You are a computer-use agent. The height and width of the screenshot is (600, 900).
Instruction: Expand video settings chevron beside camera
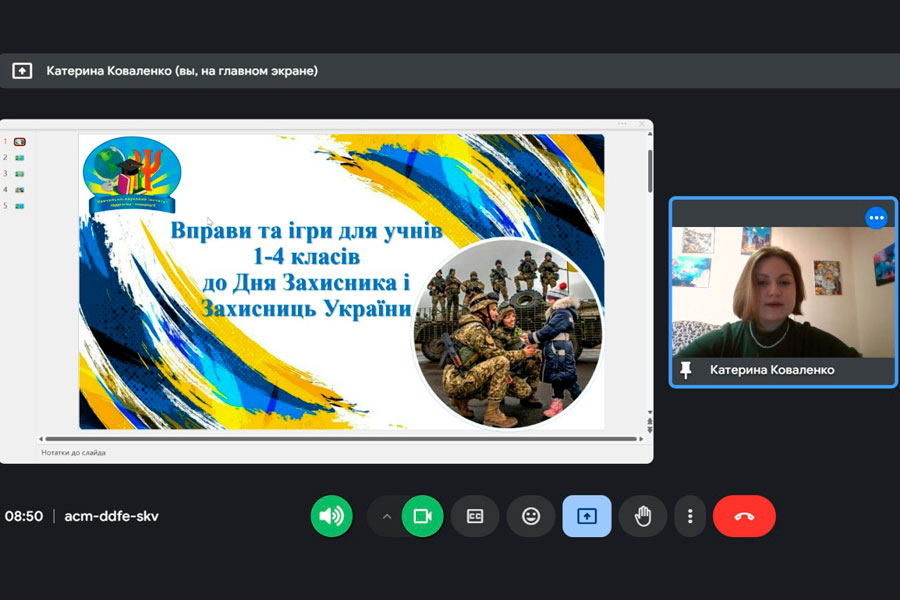386,516
